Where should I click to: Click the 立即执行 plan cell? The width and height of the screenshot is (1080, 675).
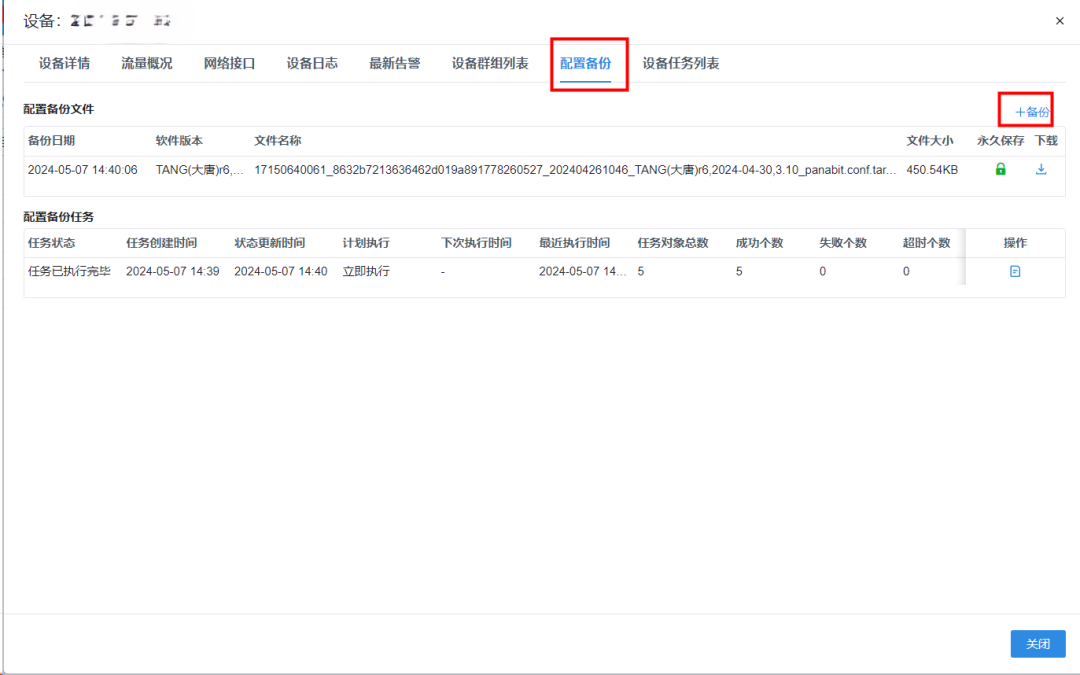(366, 271)
